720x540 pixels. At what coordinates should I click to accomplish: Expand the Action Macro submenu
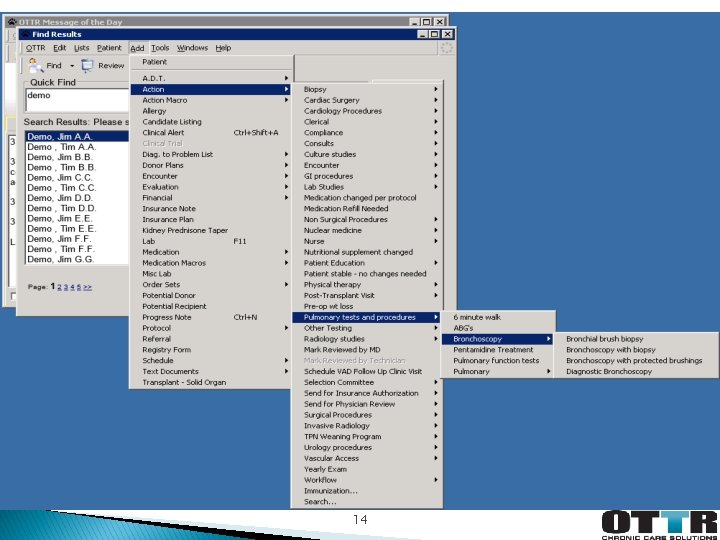[x=211, y=100]
